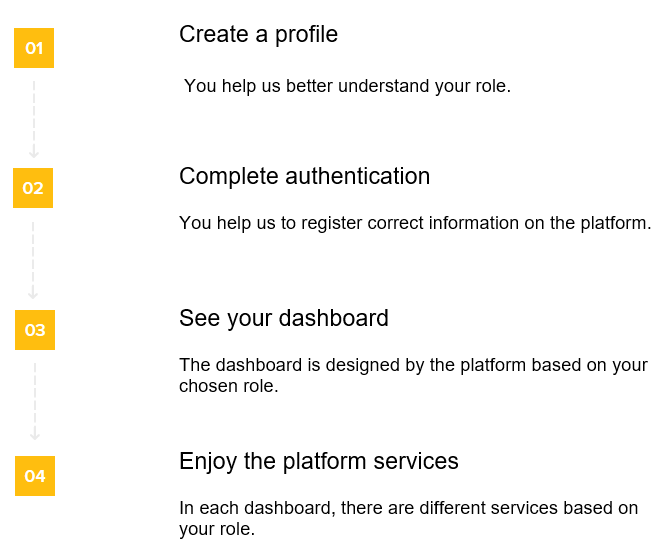Click the 'register correct information' description text

(414, 223)
